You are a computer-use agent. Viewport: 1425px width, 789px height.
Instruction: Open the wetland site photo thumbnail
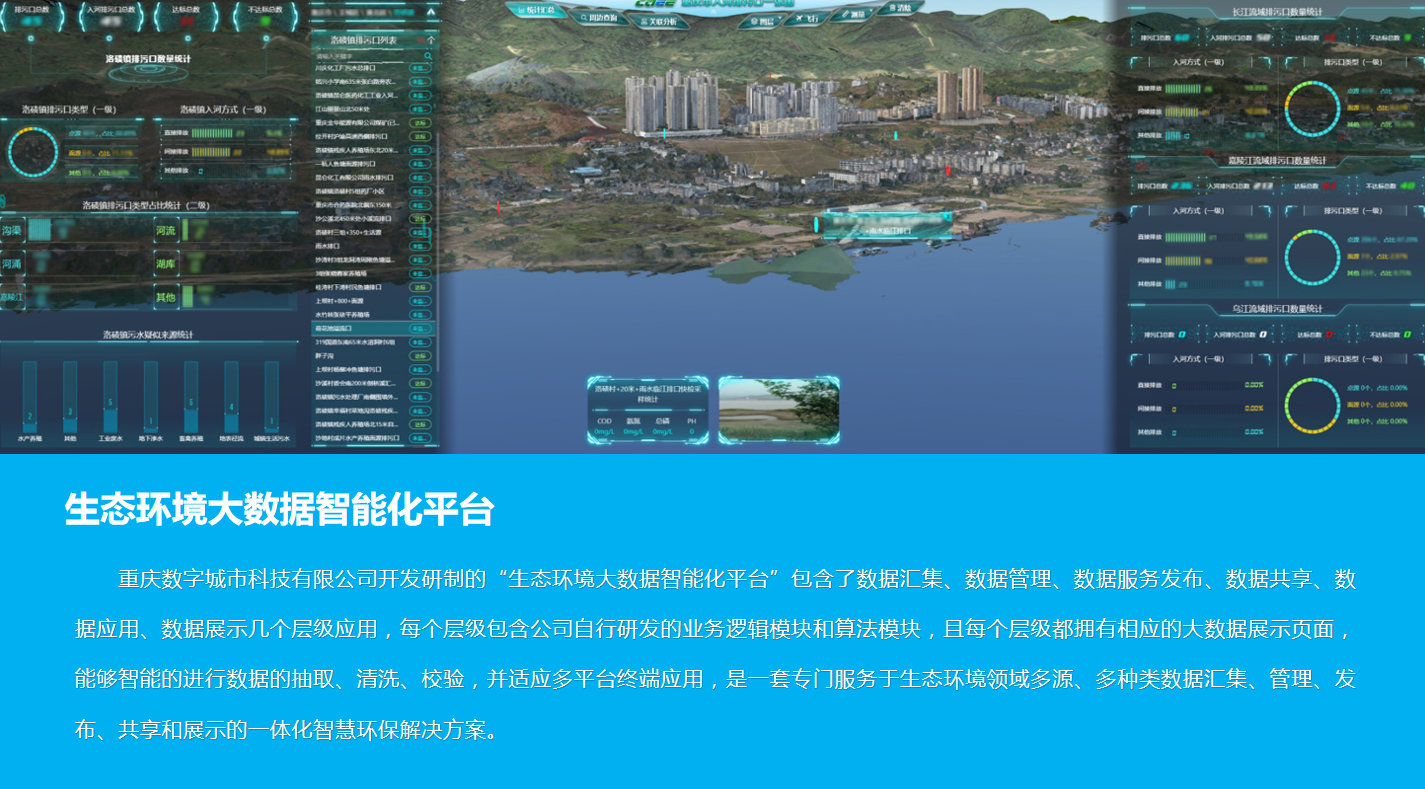pos(779,410)
